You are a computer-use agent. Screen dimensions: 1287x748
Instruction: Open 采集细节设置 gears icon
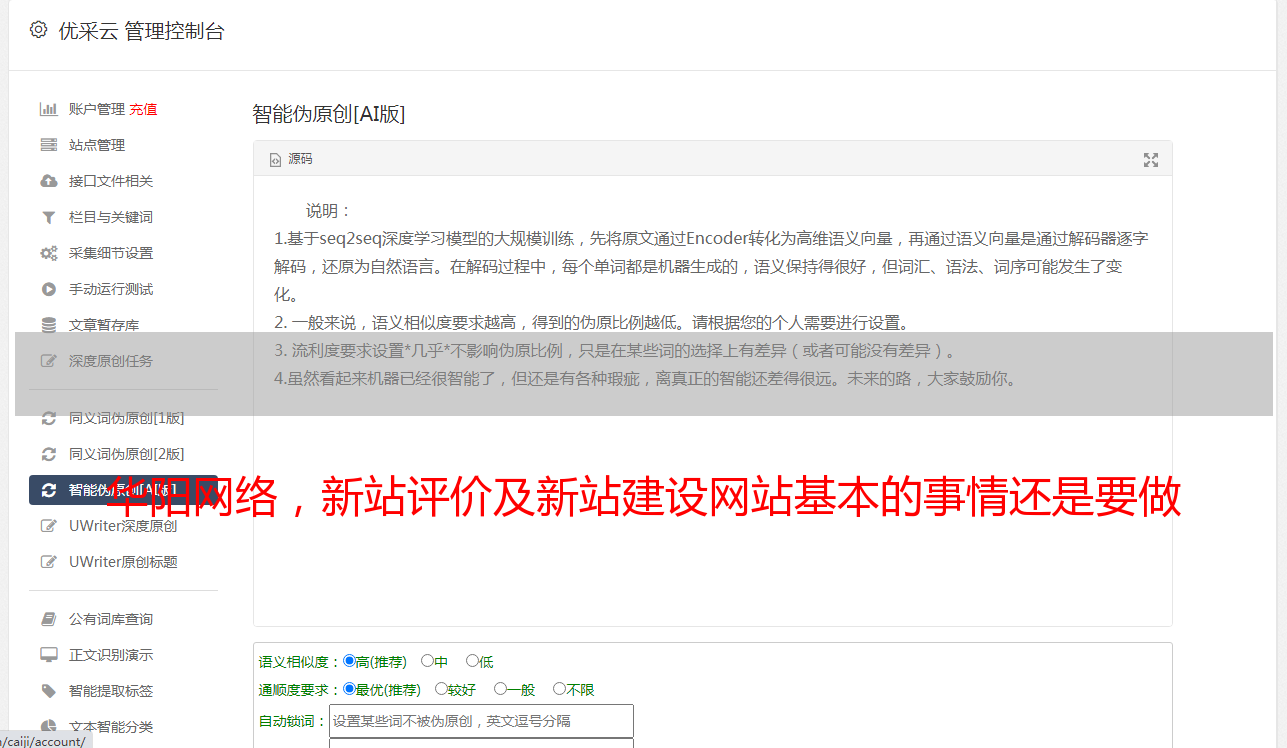48,253
